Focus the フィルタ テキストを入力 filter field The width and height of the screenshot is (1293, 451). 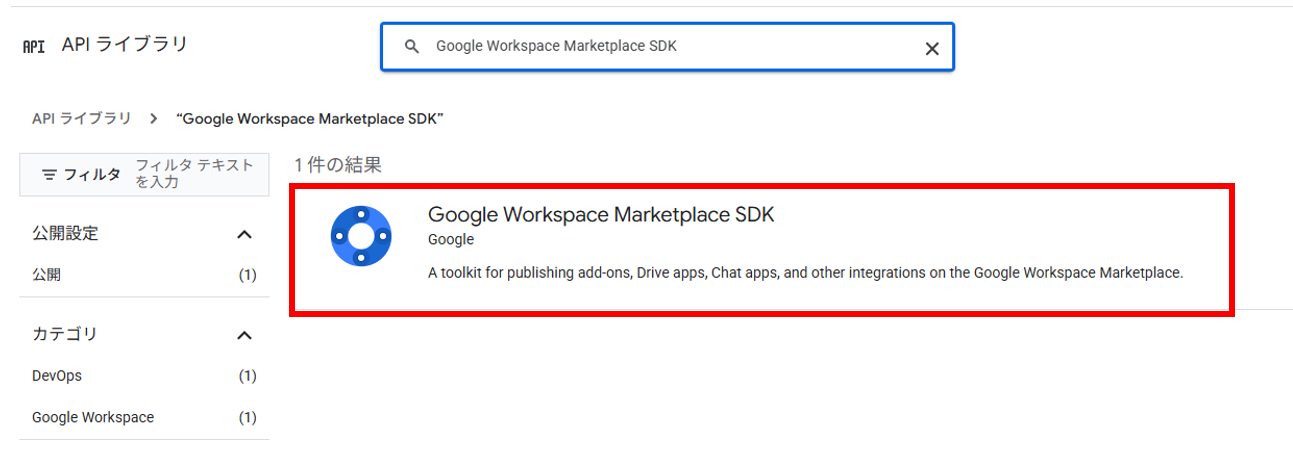(194, 174)
